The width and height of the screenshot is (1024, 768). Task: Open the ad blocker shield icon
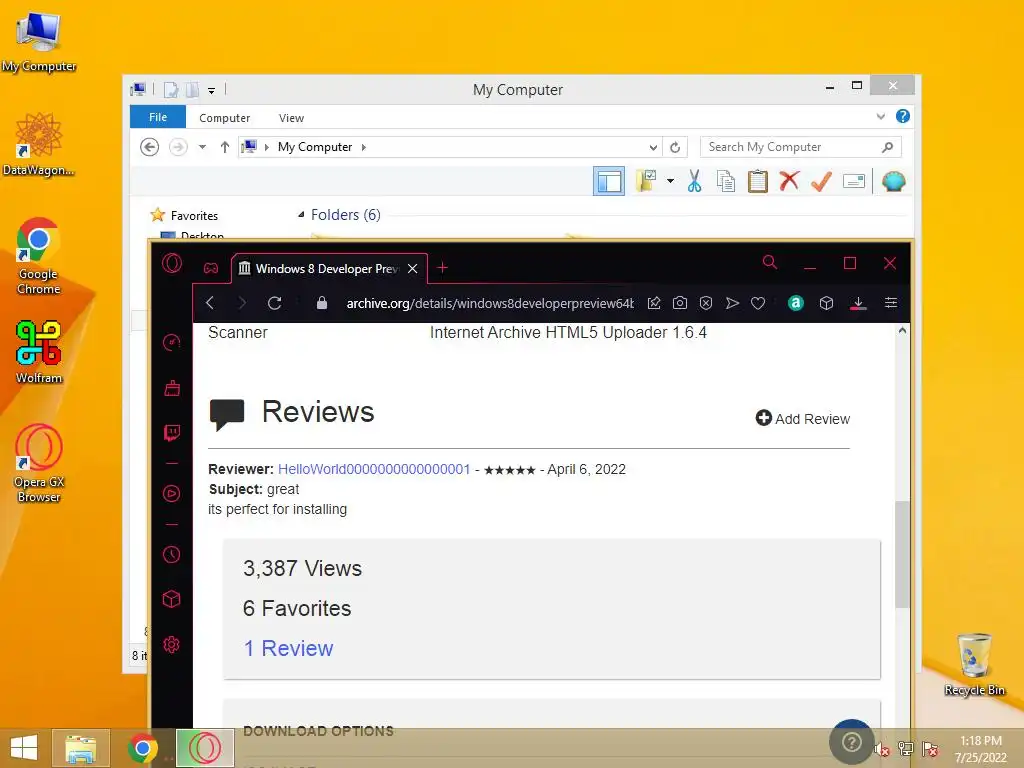pyautogui.click(x=706, y=303)
